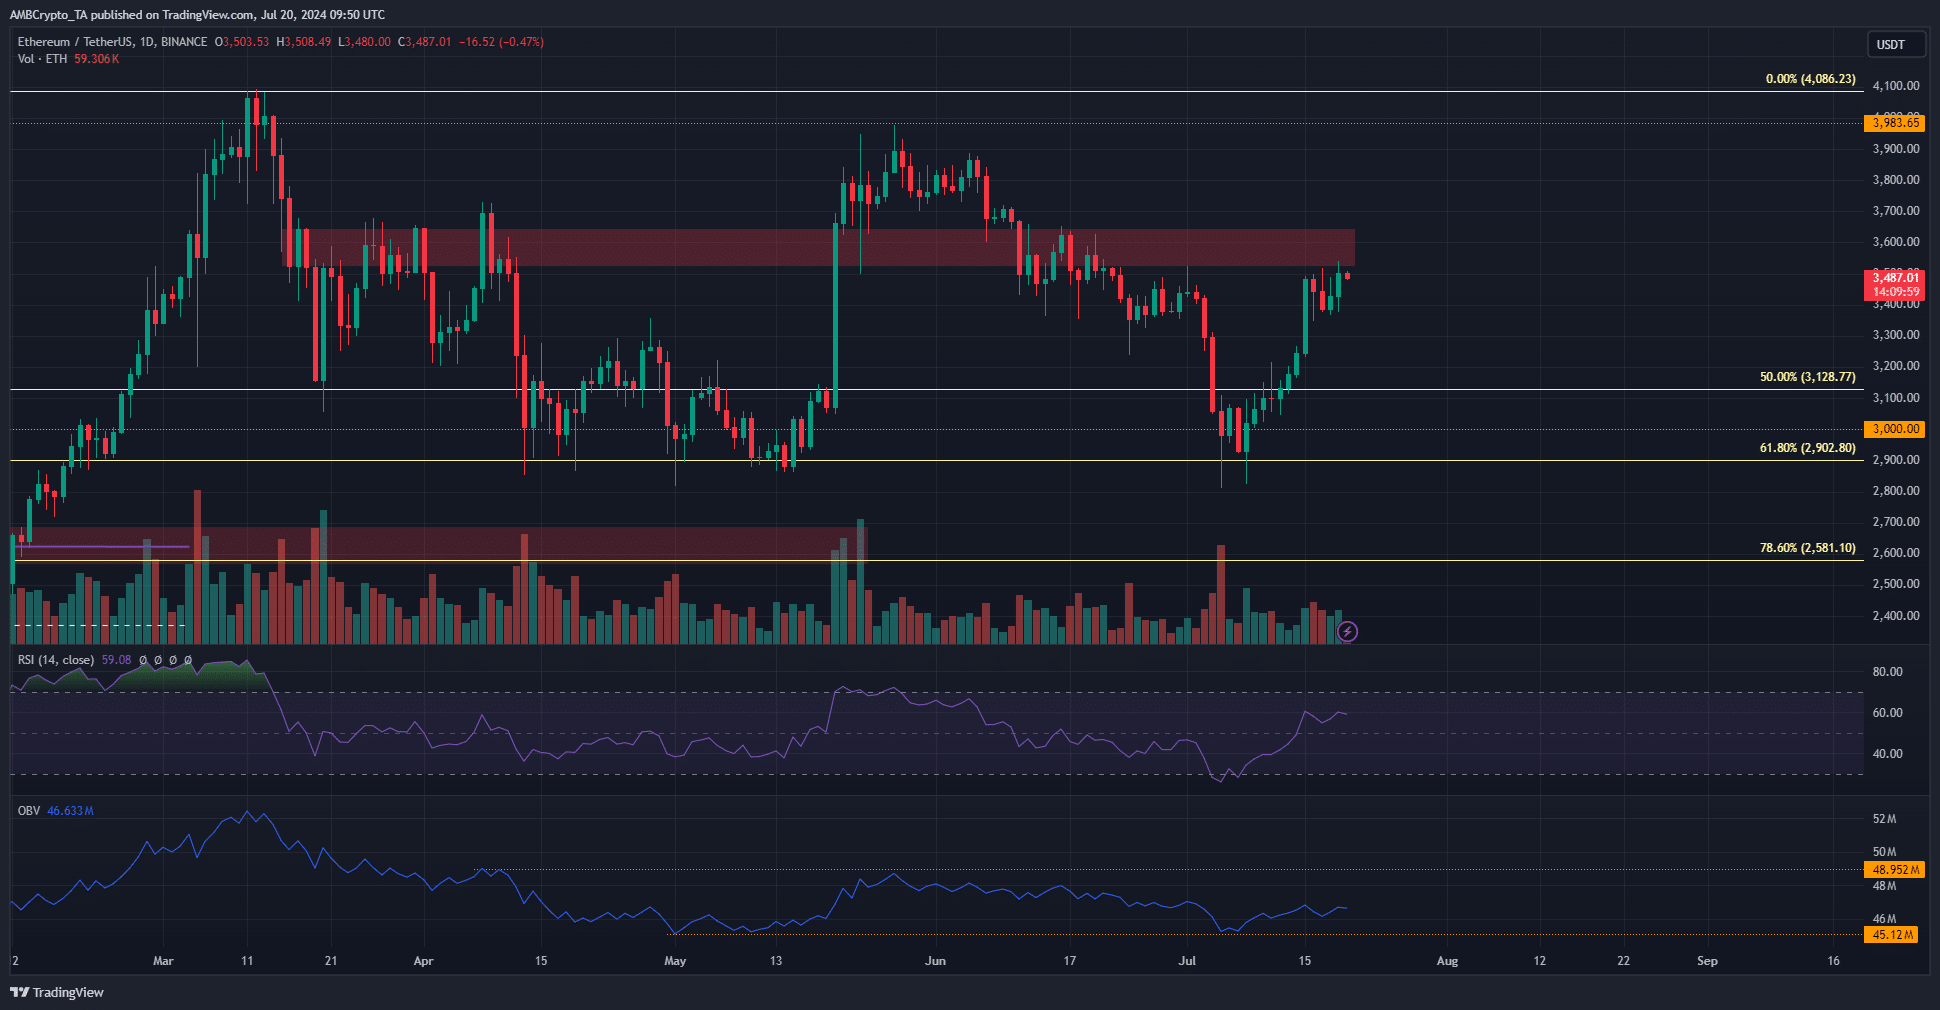Click the Mar date on time axis
1940x1010 pixels.
(x=163, y=961)
